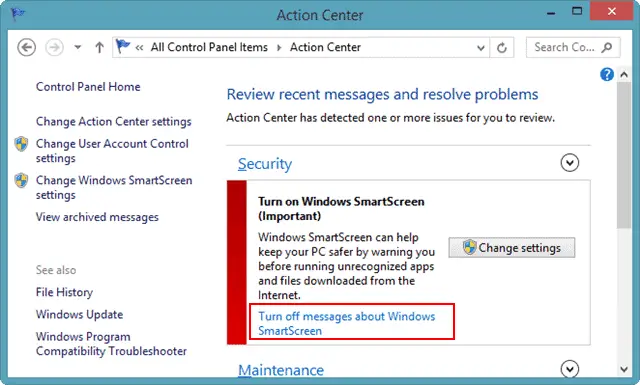The image size is (640, 385).
Task: Click the shield icon beside Windows SmartScreen settings
Action: point(21,180)
